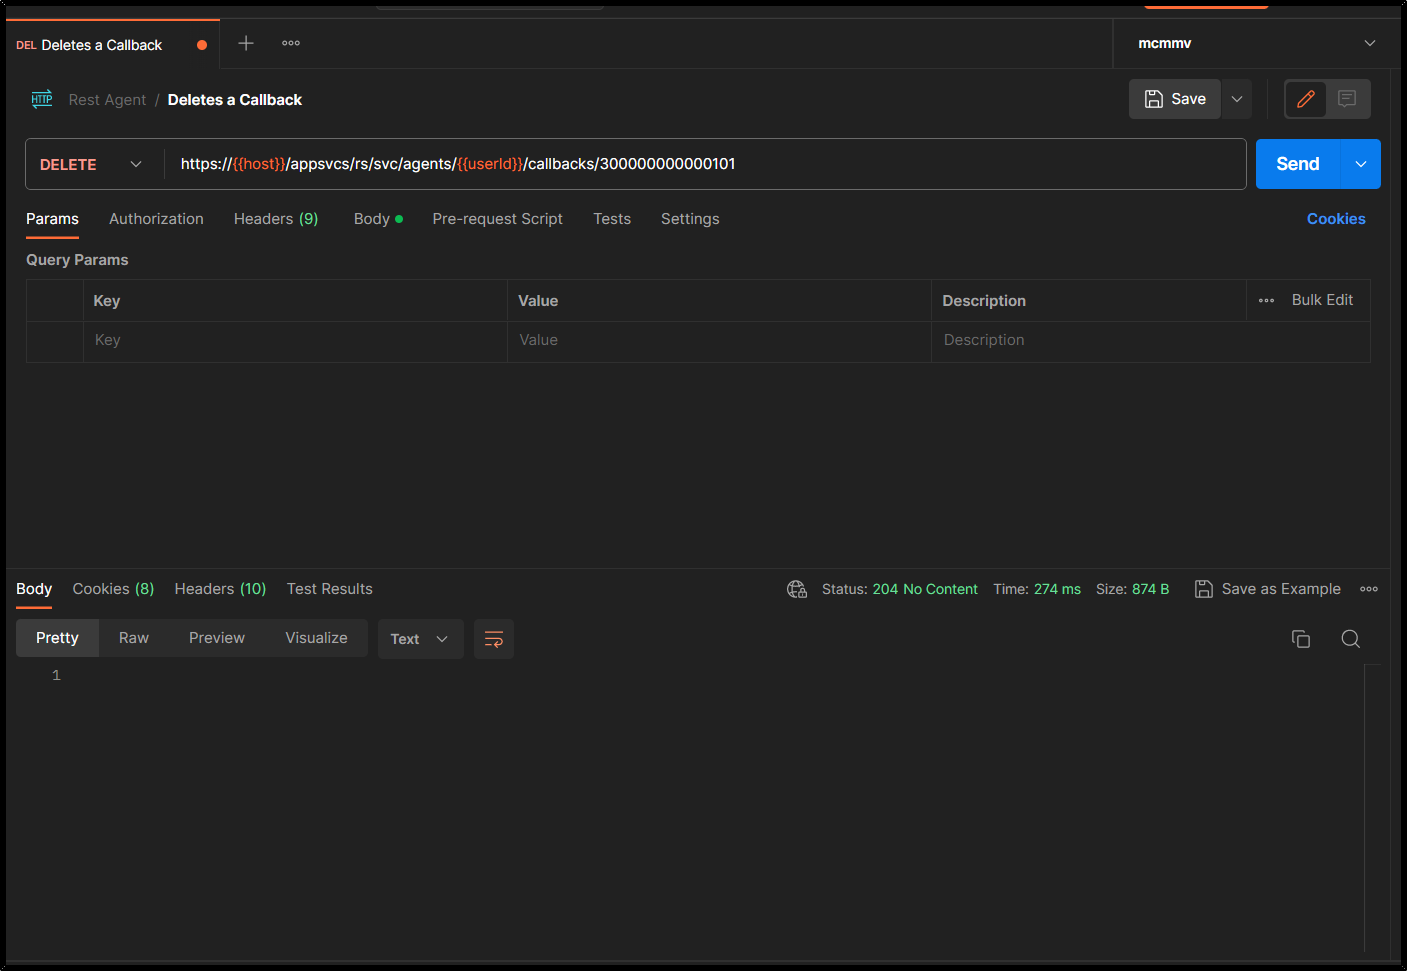Go to the Pre-request Script tab
Screen dimensions: 1407x971
point(498,219)
